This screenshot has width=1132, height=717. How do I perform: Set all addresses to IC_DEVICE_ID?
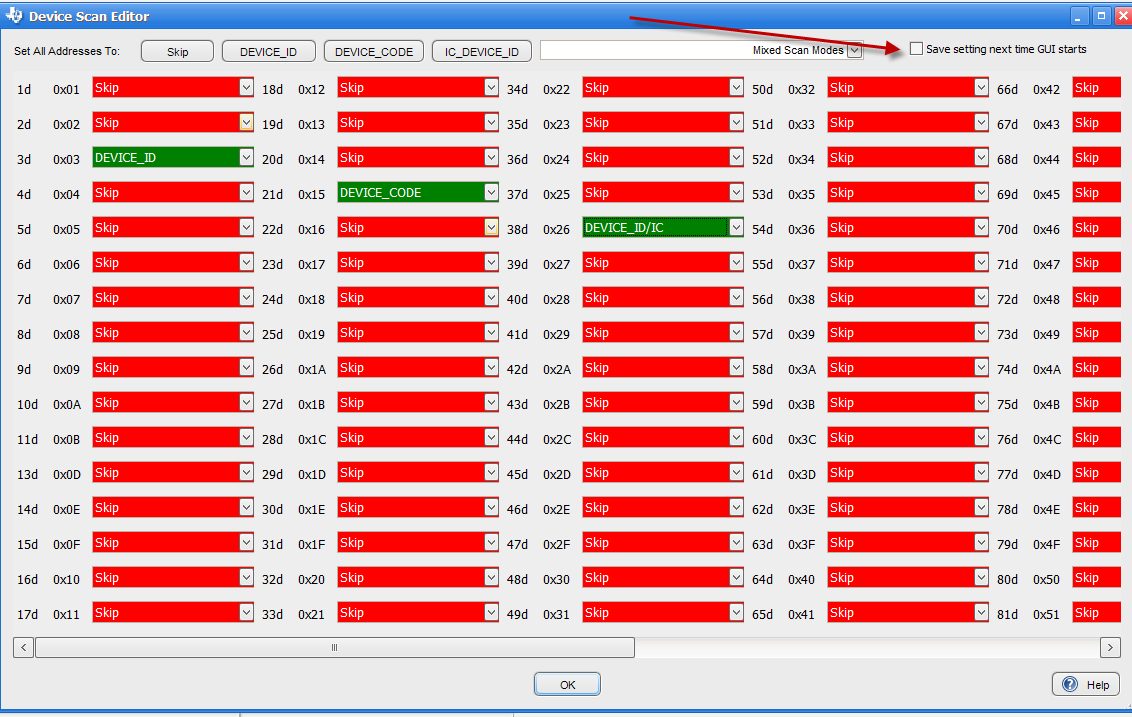coord(482,51)
